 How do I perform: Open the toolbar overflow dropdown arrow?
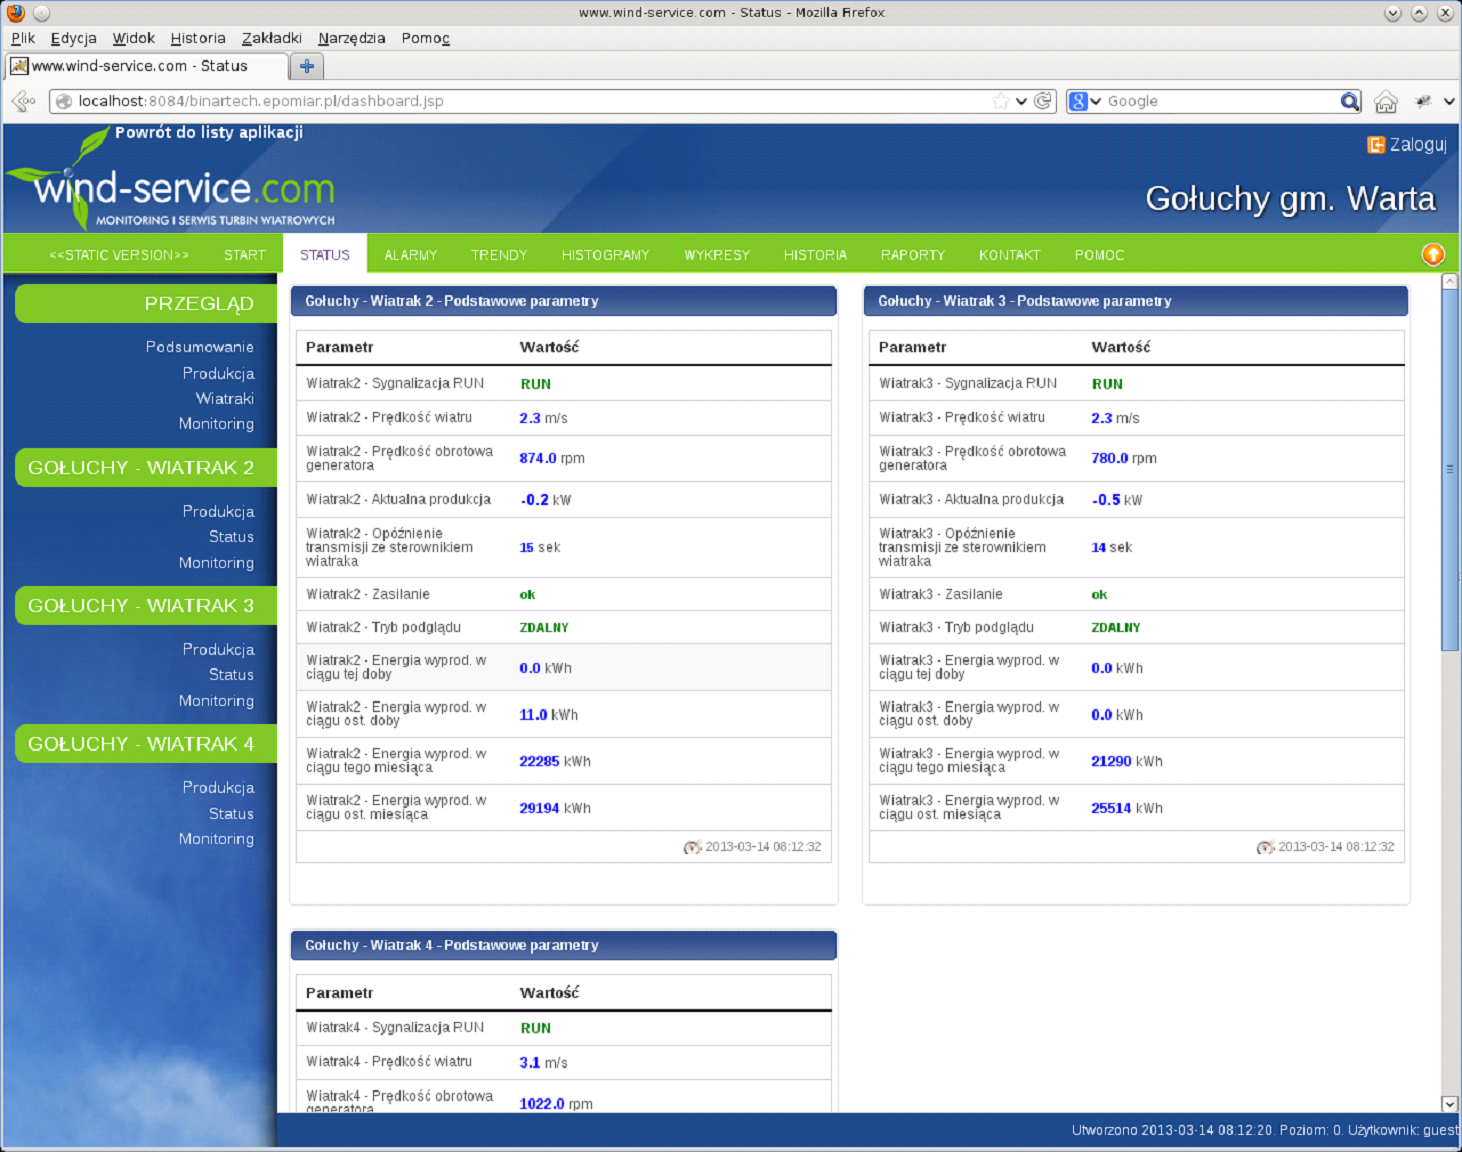point(1449,101)
